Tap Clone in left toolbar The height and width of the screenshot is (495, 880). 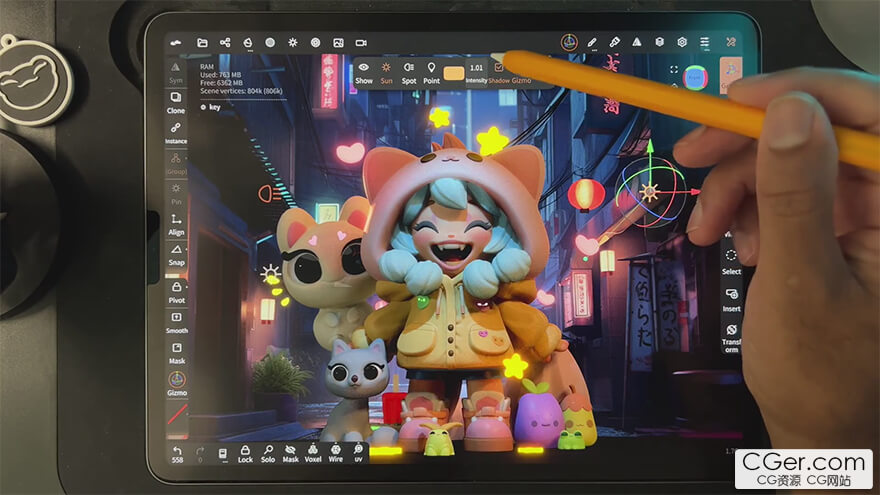pyautogui.click(x=176, y=103)
